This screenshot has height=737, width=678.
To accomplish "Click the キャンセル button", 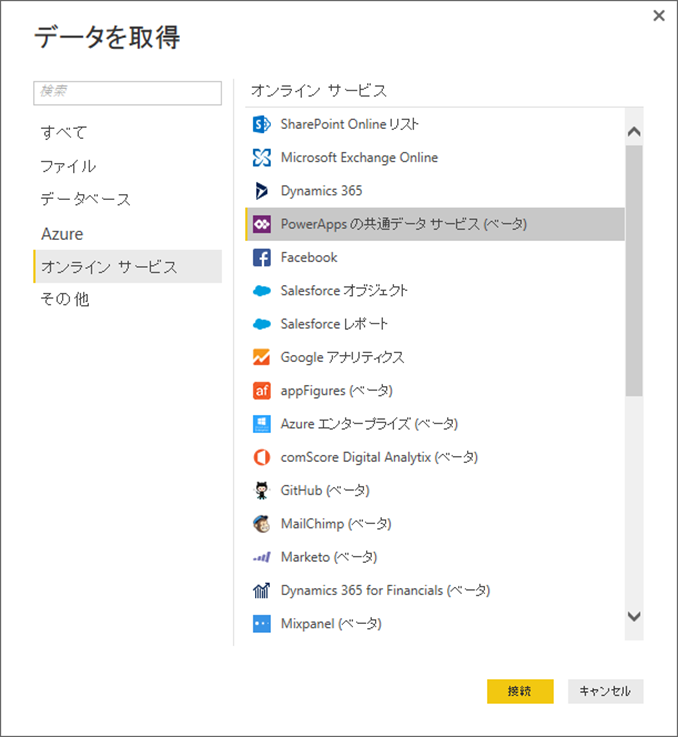I will click(x=605, y=691).
